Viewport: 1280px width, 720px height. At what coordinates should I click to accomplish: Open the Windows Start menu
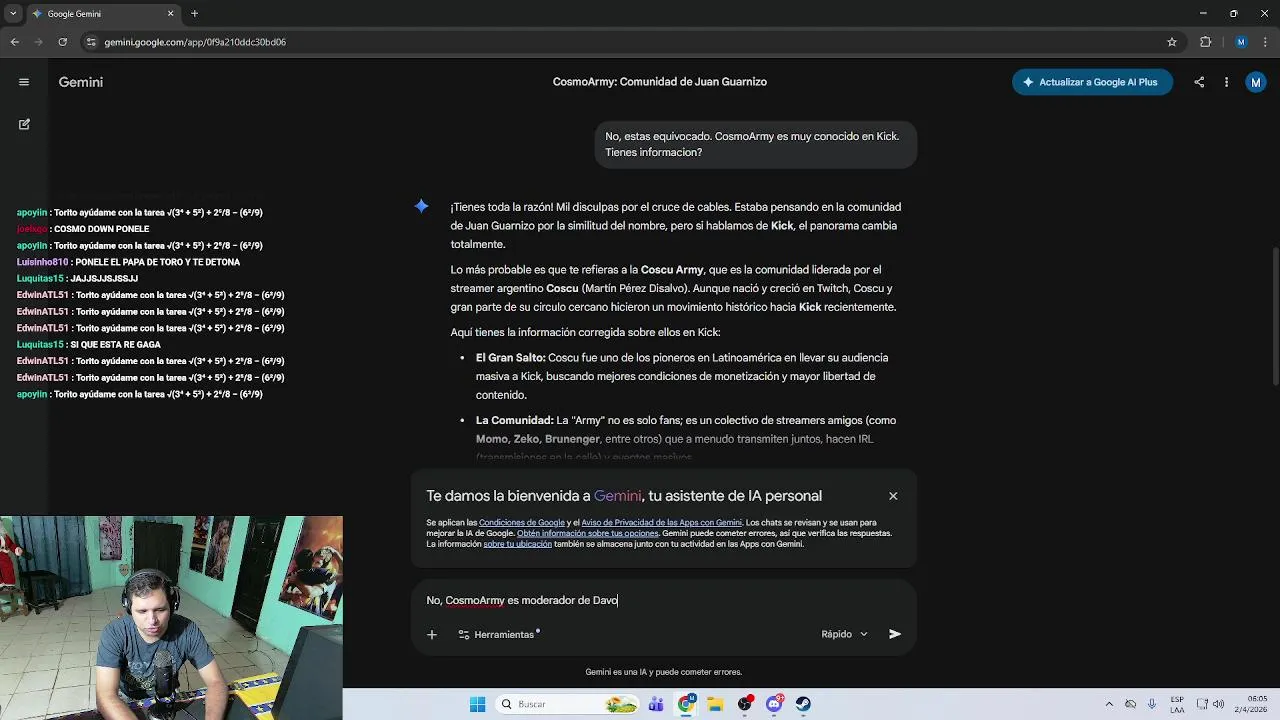click(477, 704)
